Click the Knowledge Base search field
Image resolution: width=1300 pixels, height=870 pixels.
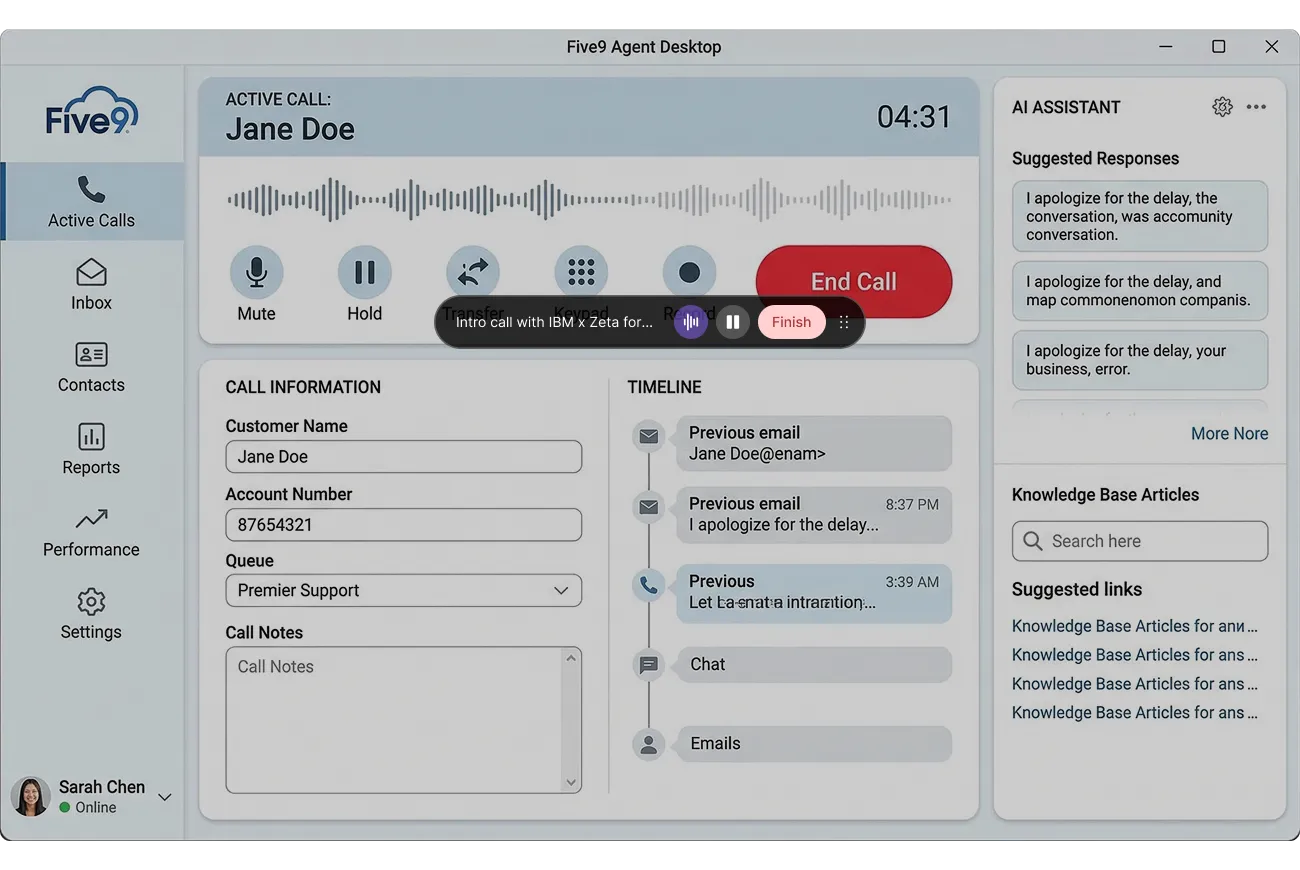click(x=1140, y=541)
